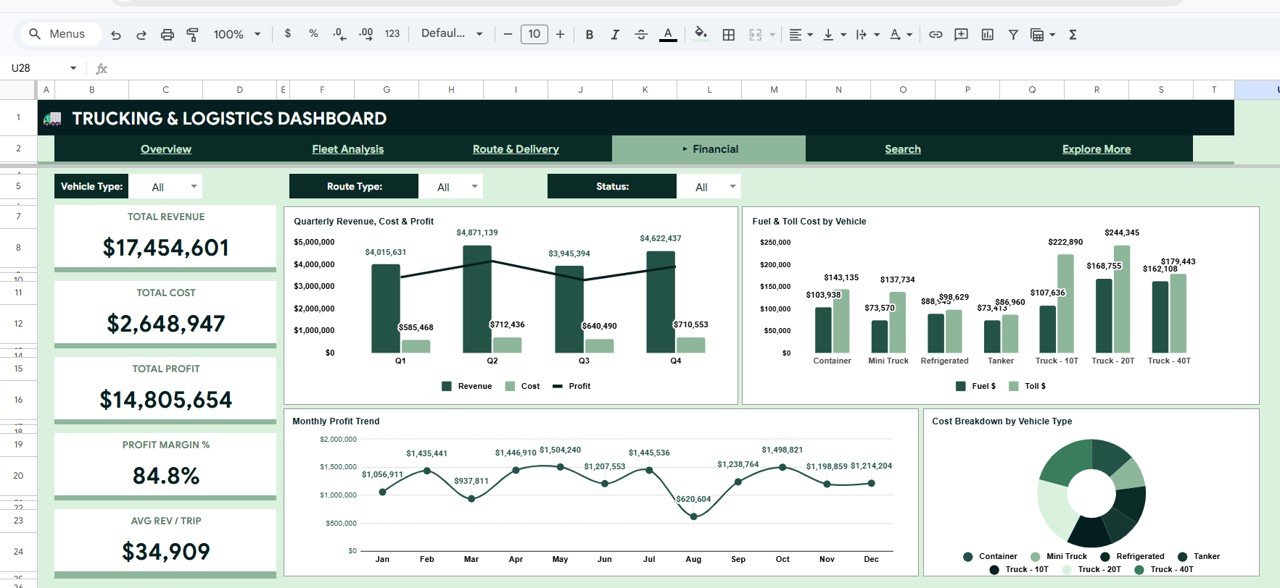Open the Explore More link

point(1095,148)
